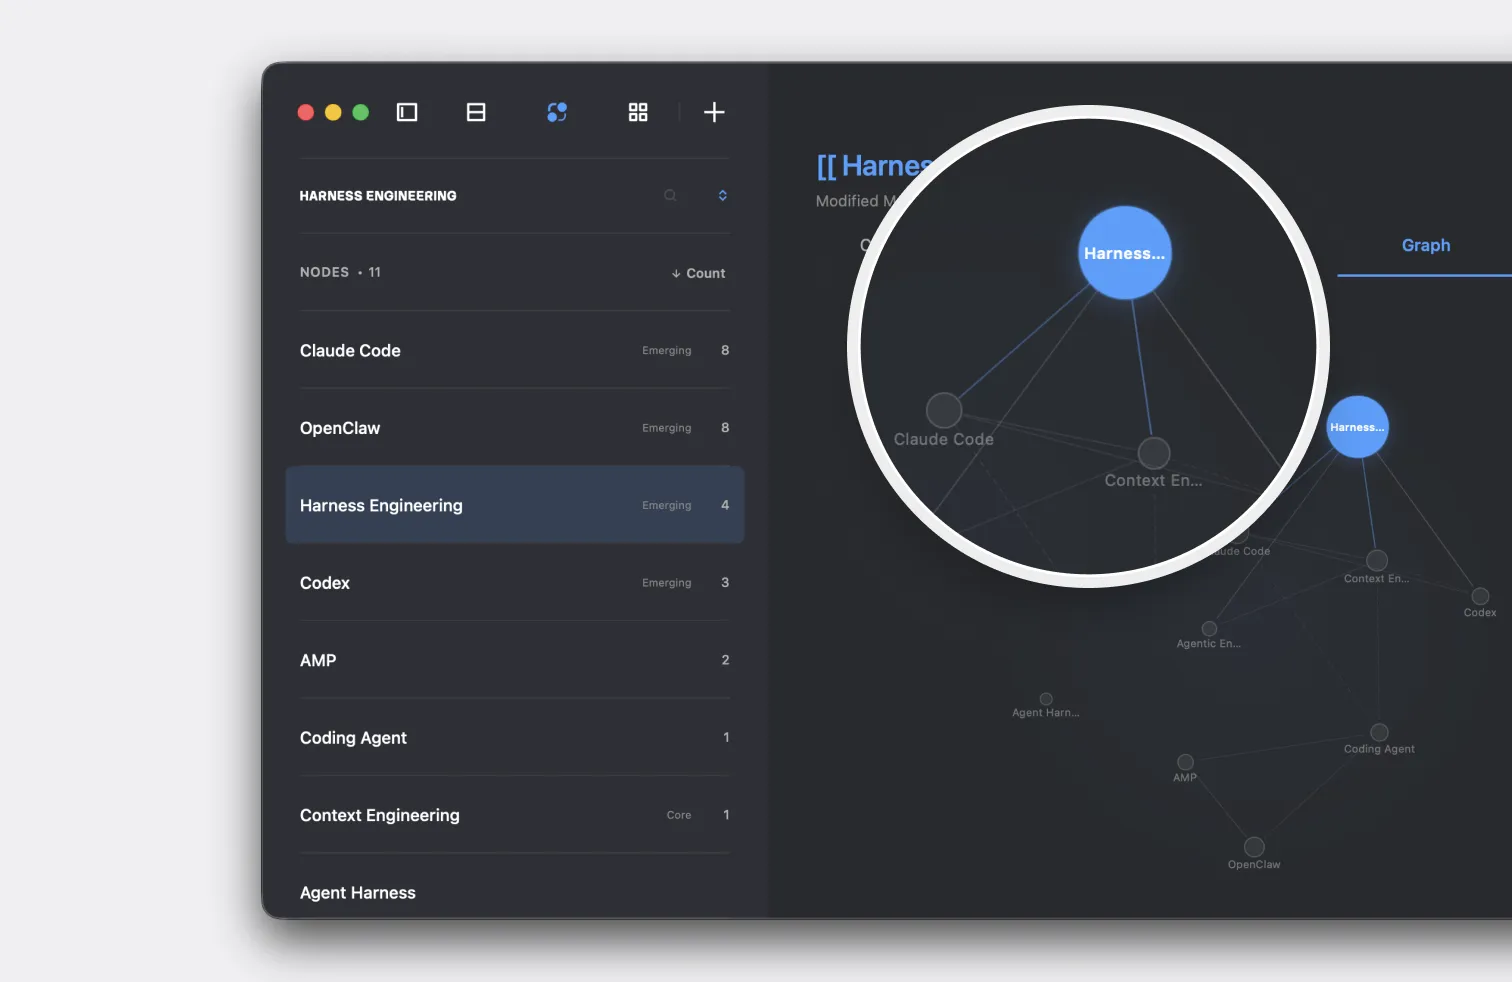Select the Claude Code node row

[515, 350]
